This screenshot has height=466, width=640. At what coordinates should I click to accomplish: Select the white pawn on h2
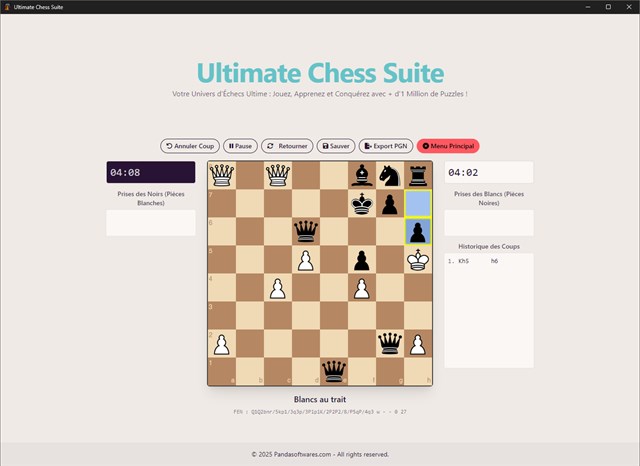(x=418, y=344)
